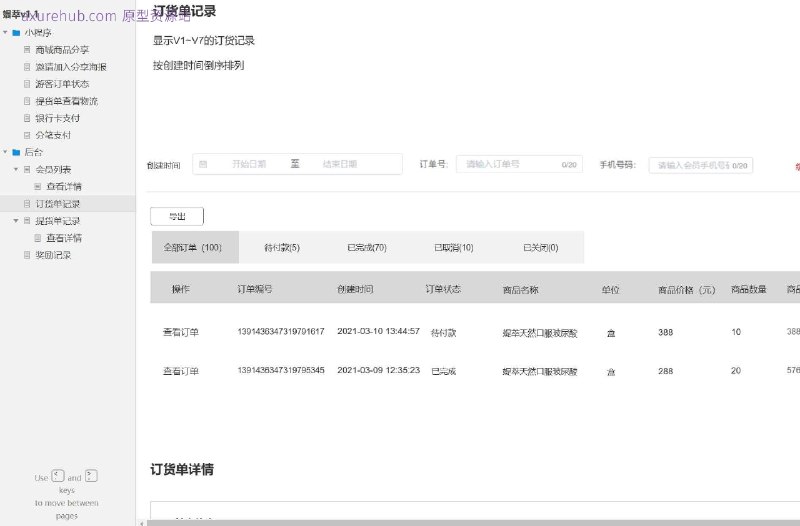Collapse the 后台 folder arrow
This screenshot has width=800, height=526.
(x=5, y=152)
